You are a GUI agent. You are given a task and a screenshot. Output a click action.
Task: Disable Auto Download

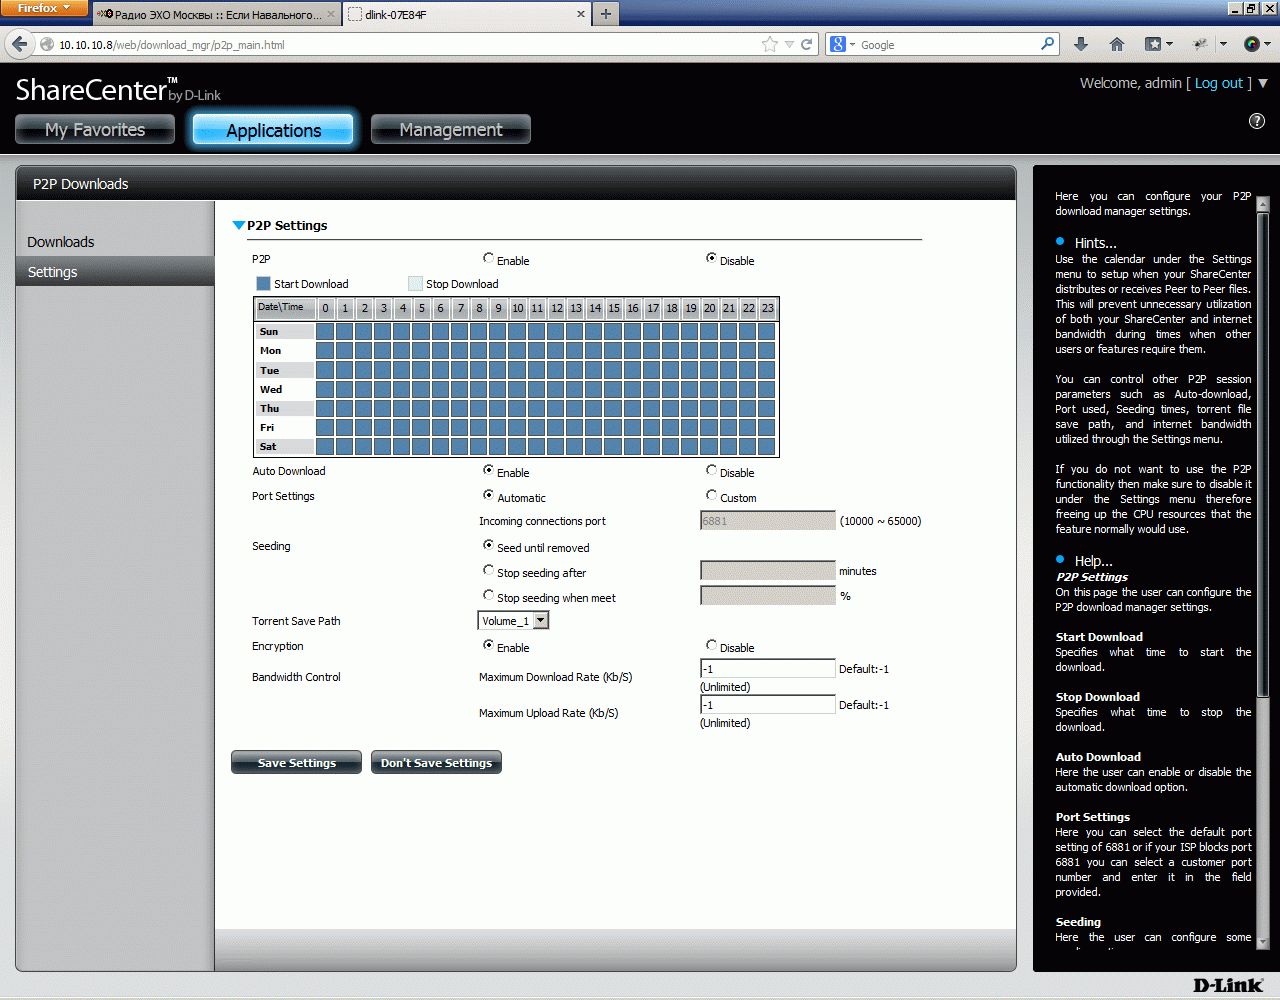(711, 470)
